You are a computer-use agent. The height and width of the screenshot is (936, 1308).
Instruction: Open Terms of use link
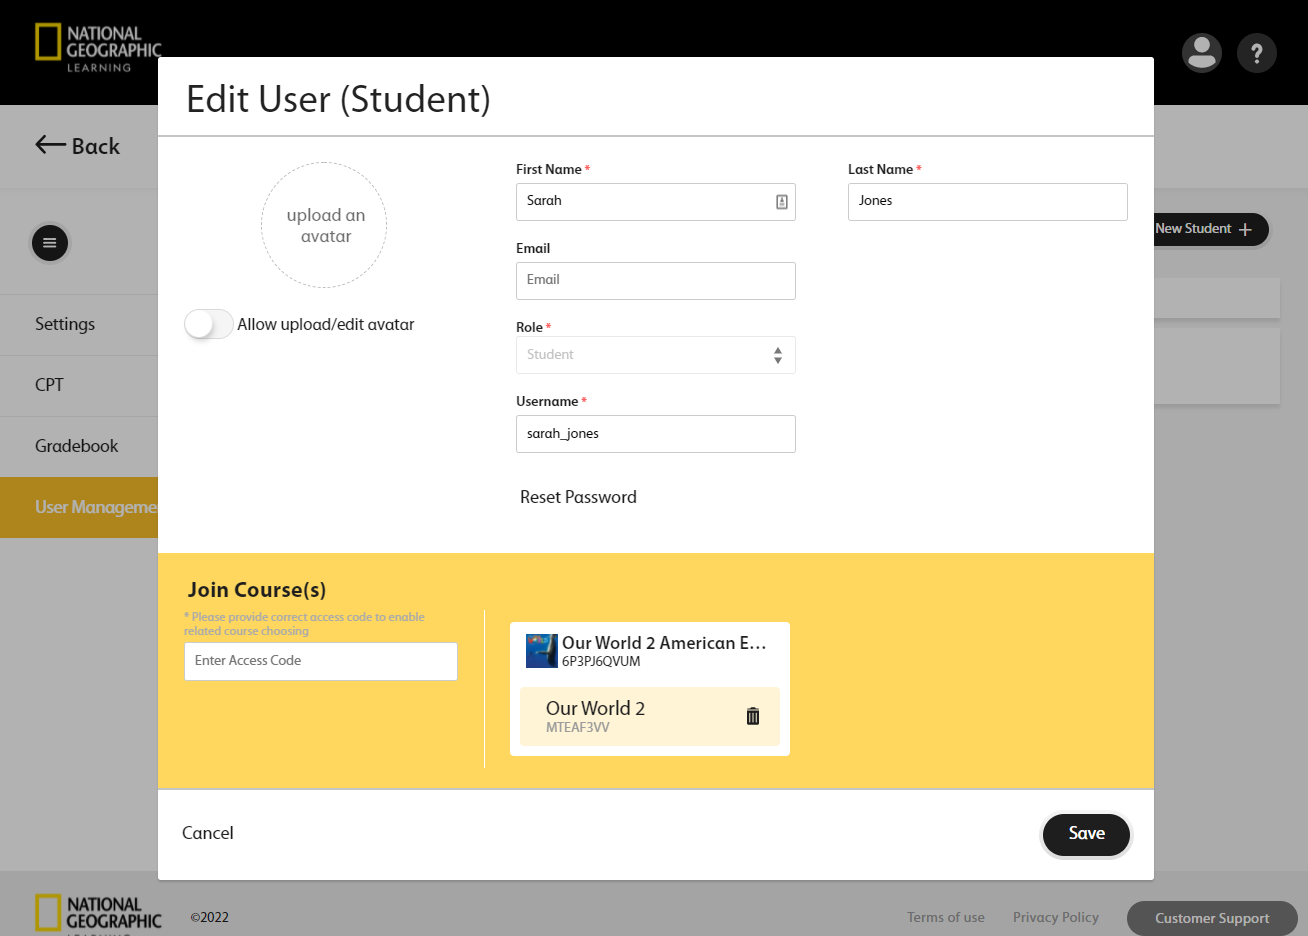tap(946, 917)
